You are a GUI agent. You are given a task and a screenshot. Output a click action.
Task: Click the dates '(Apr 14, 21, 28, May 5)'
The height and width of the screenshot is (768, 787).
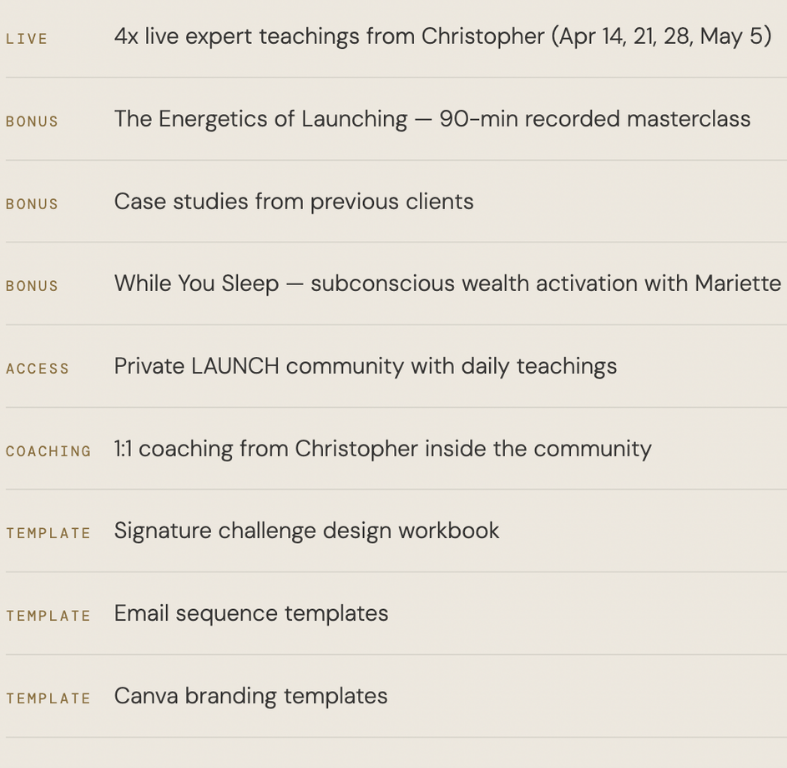pyautogui.click(x=661, y=37)
